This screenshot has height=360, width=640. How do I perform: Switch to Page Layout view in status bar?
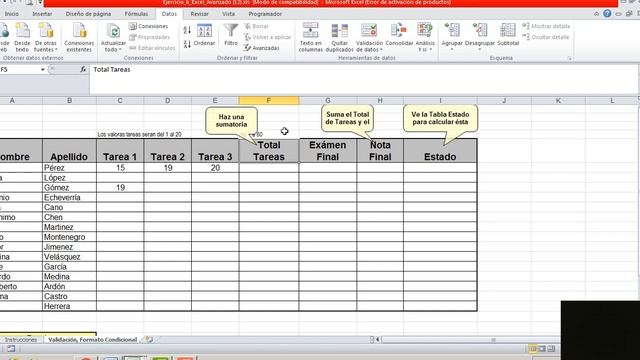[x=542, y=349]
